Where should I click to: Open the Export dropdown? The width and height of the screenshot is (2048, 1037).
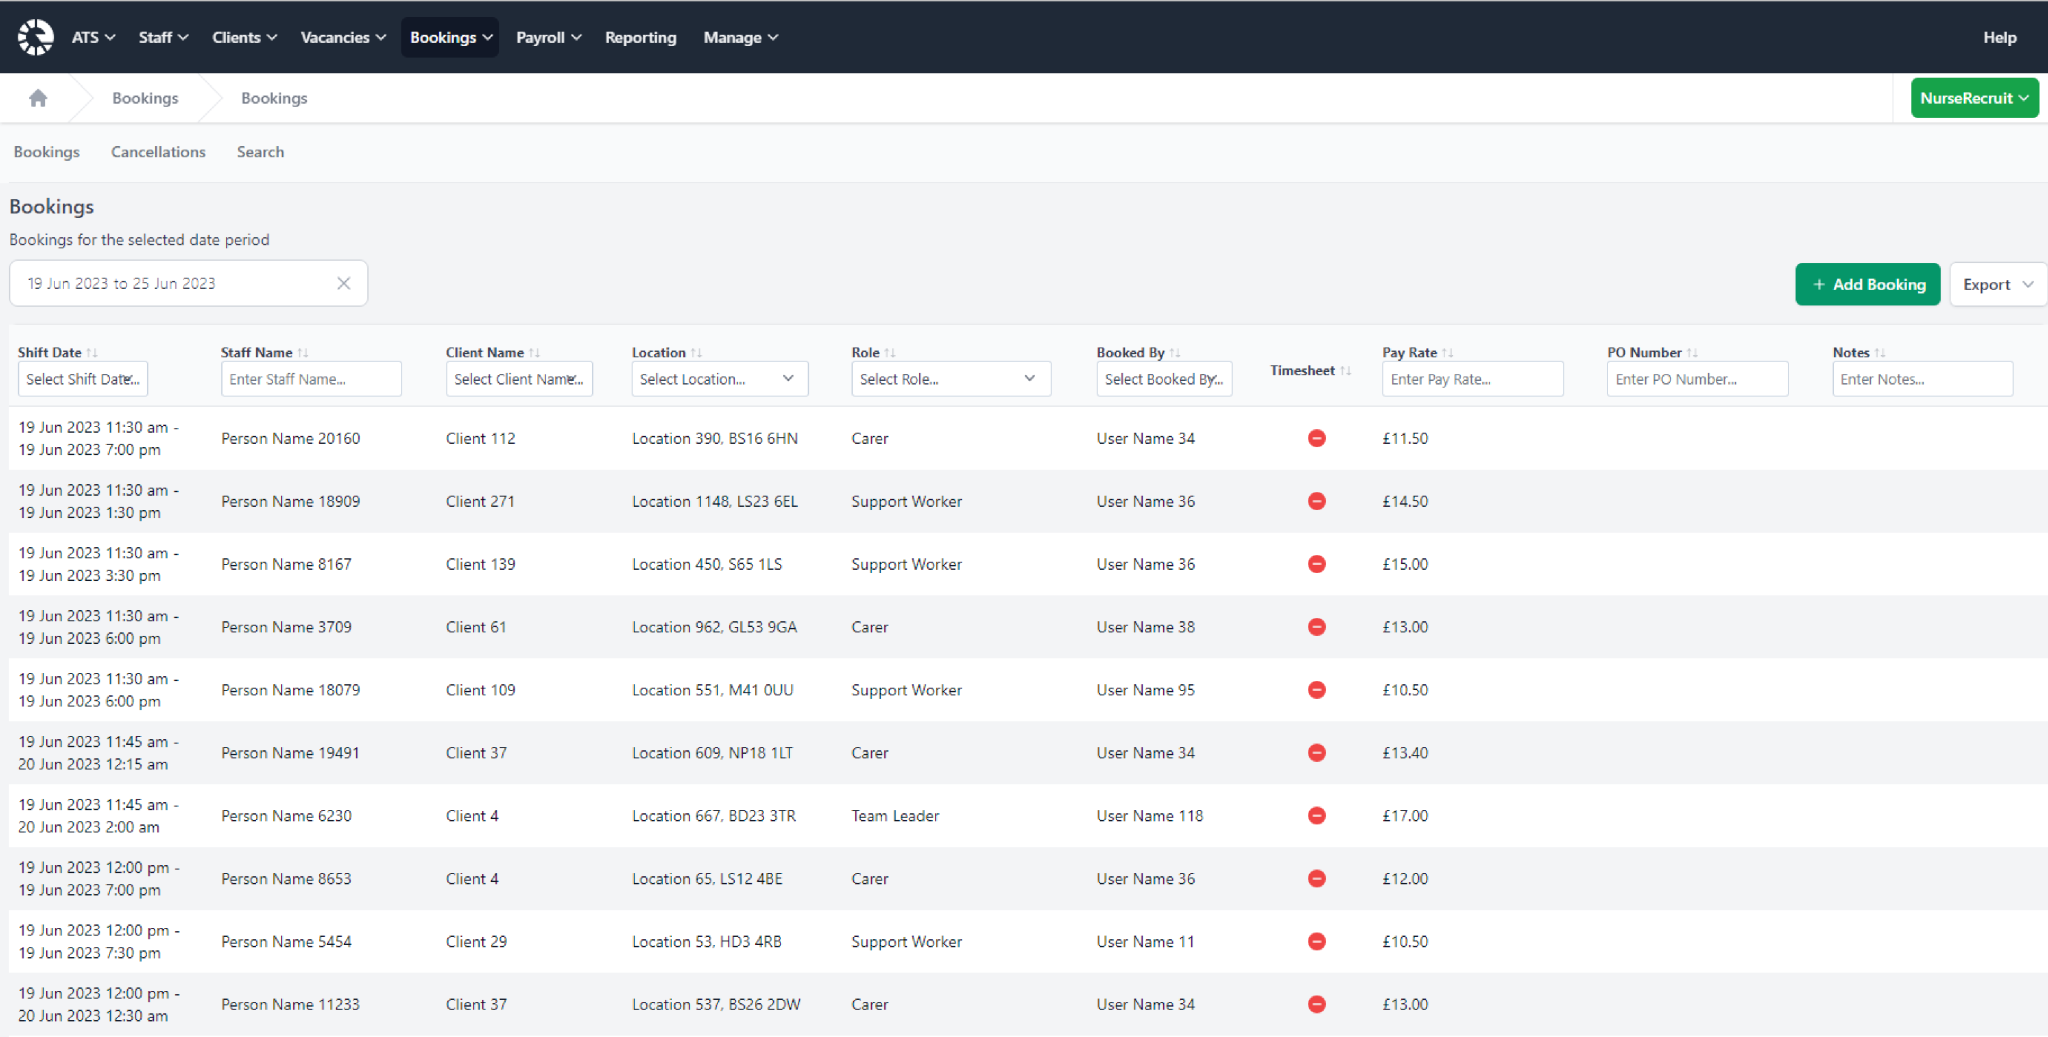click(x=1996, y=284)
